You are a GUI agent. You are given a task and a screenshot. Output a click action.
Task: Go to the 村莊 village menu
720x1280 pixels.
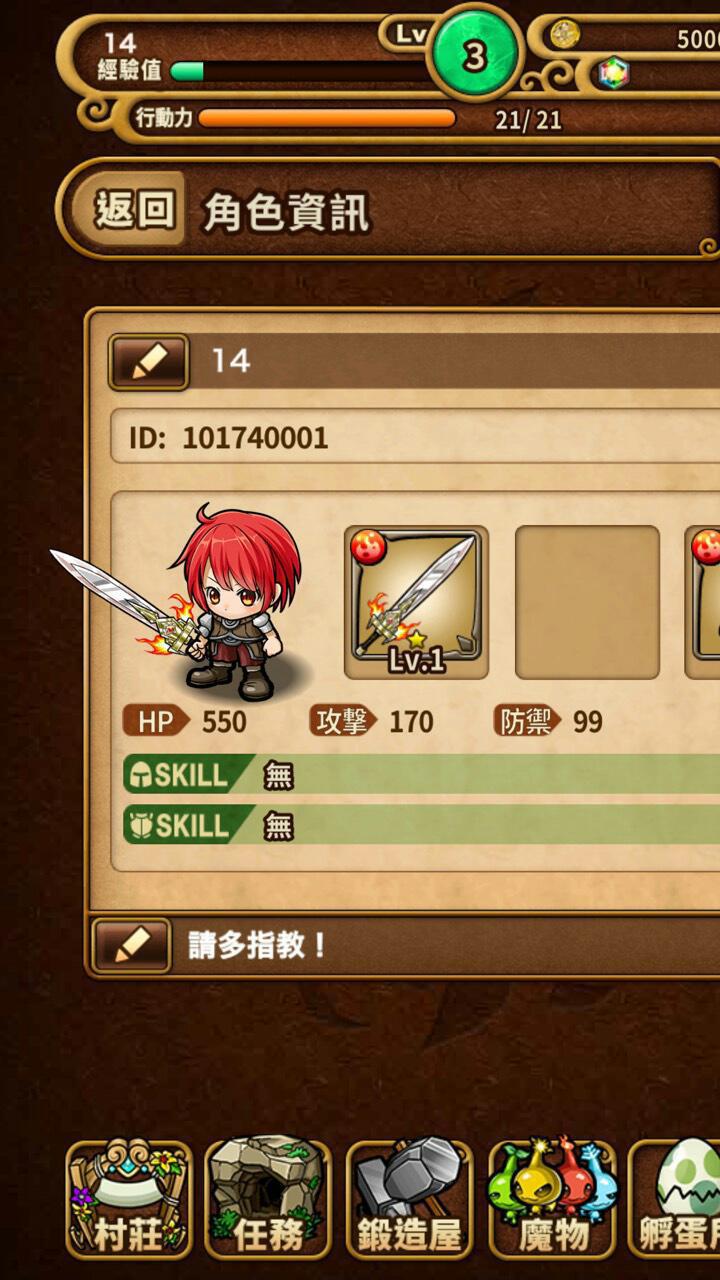point(129,1198)
